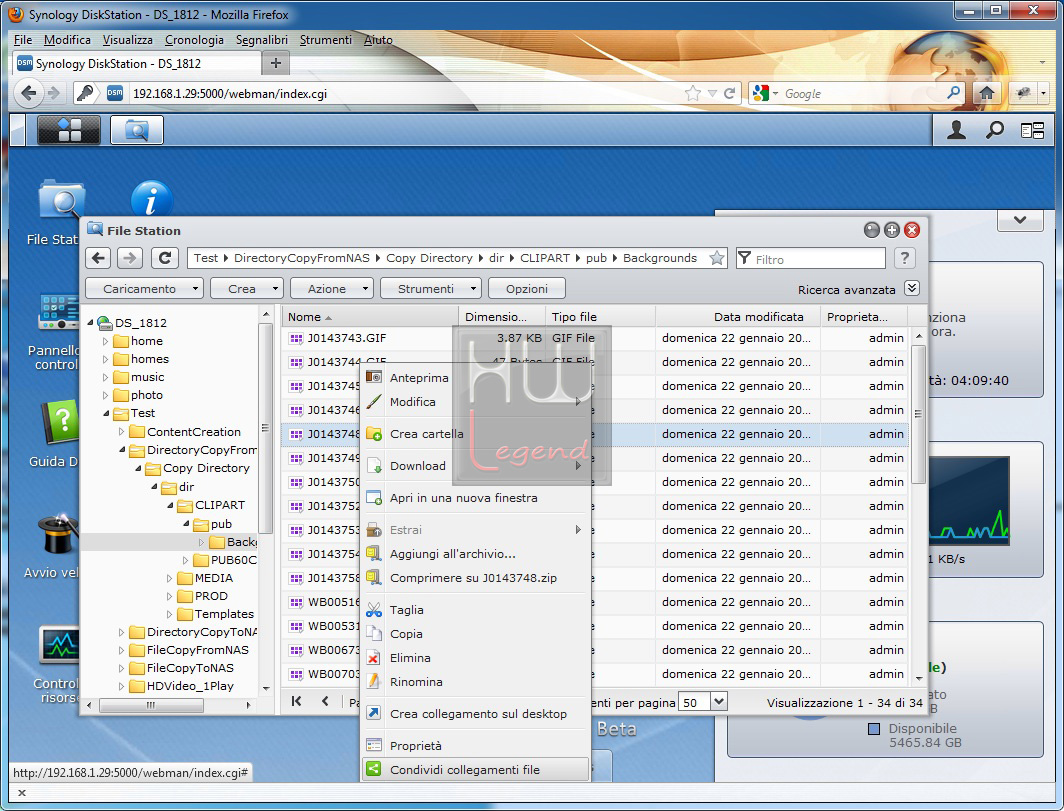
Task: Collapse the Test folder tree node
Action: pos(106,413)
